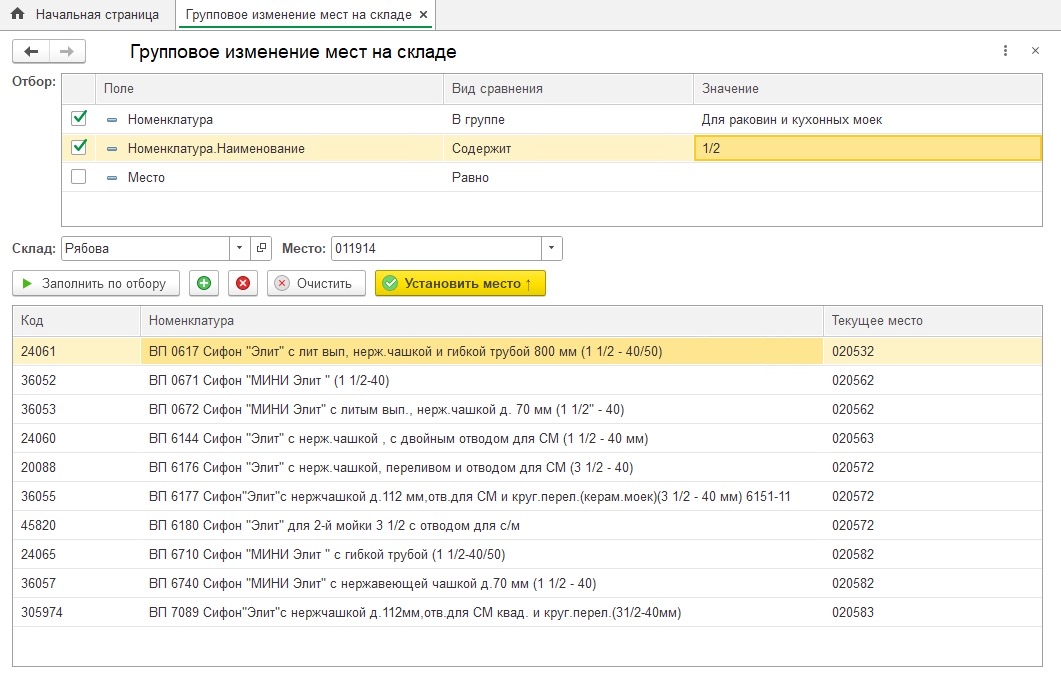Screen dimensions: 1061x678
Task: Click the open-reference icon beside Склад field
Action: [x=261, y=248]
